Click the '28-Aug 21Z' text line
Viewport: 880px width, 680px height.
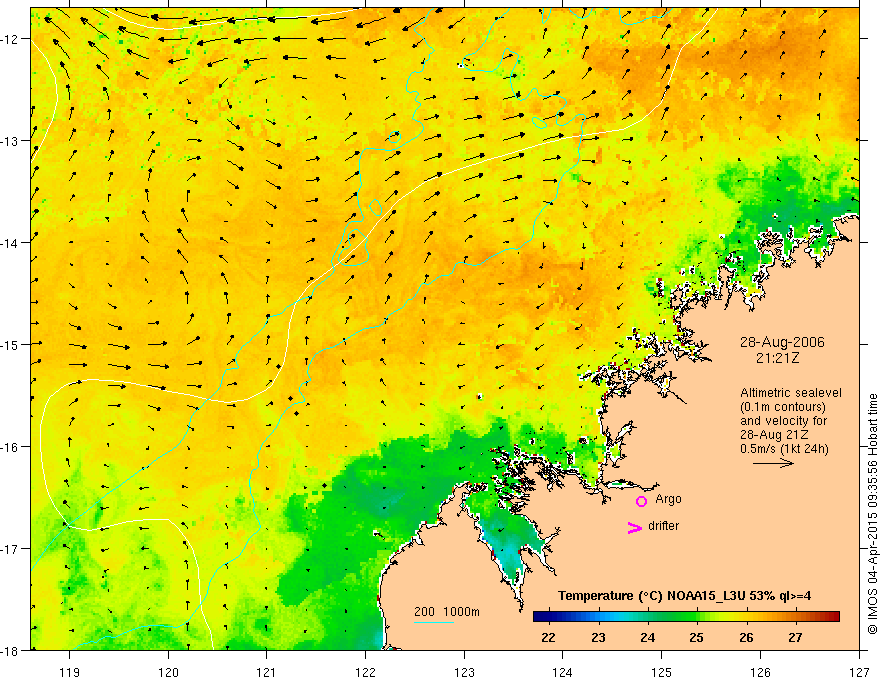tap(775, 435)
